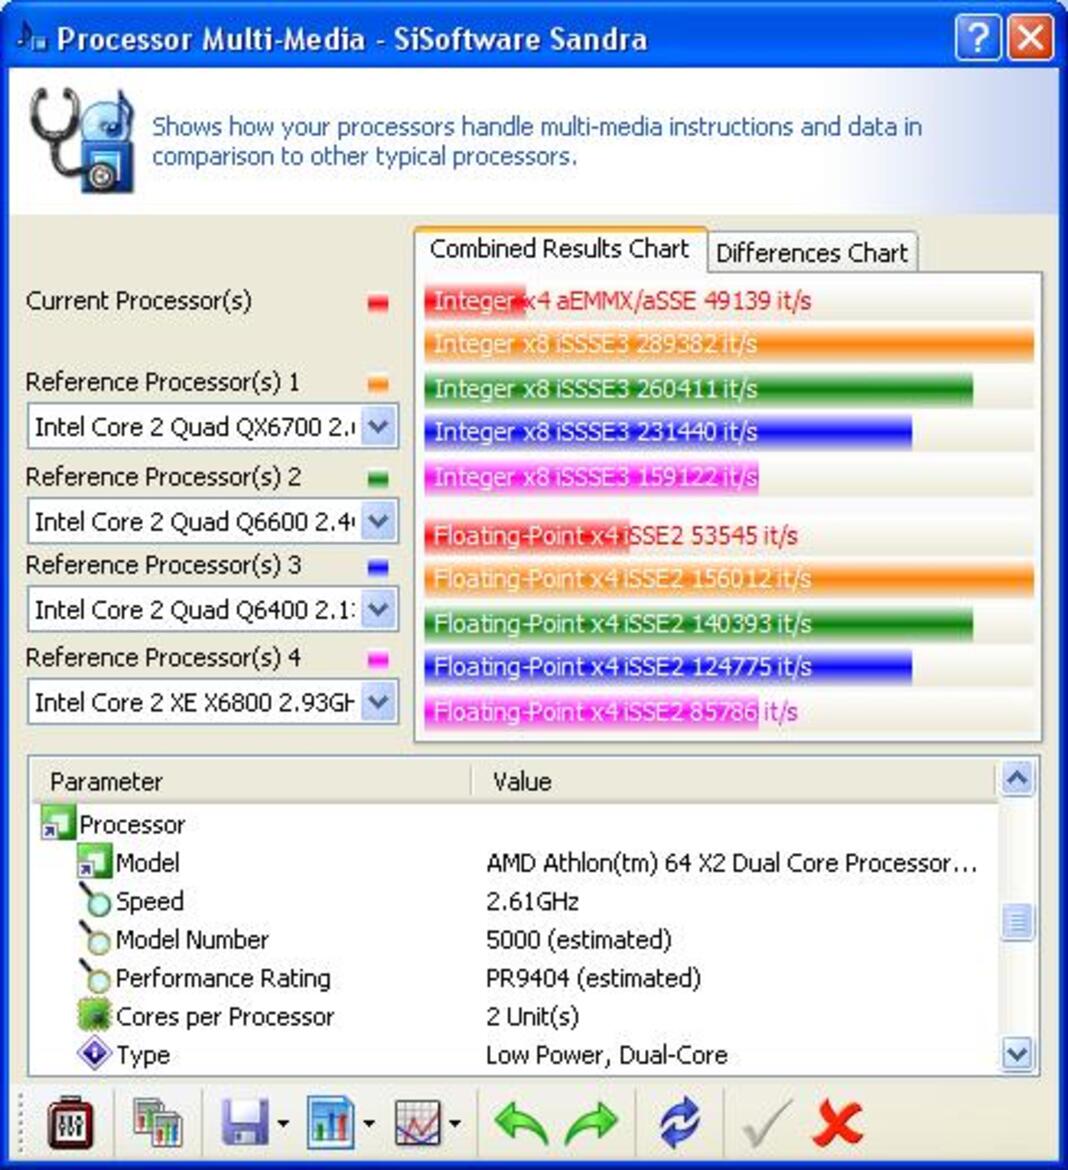The height and width of the screenshot is (1170, 1068).
Task: Select the Processor tree node
Action: 131,825
